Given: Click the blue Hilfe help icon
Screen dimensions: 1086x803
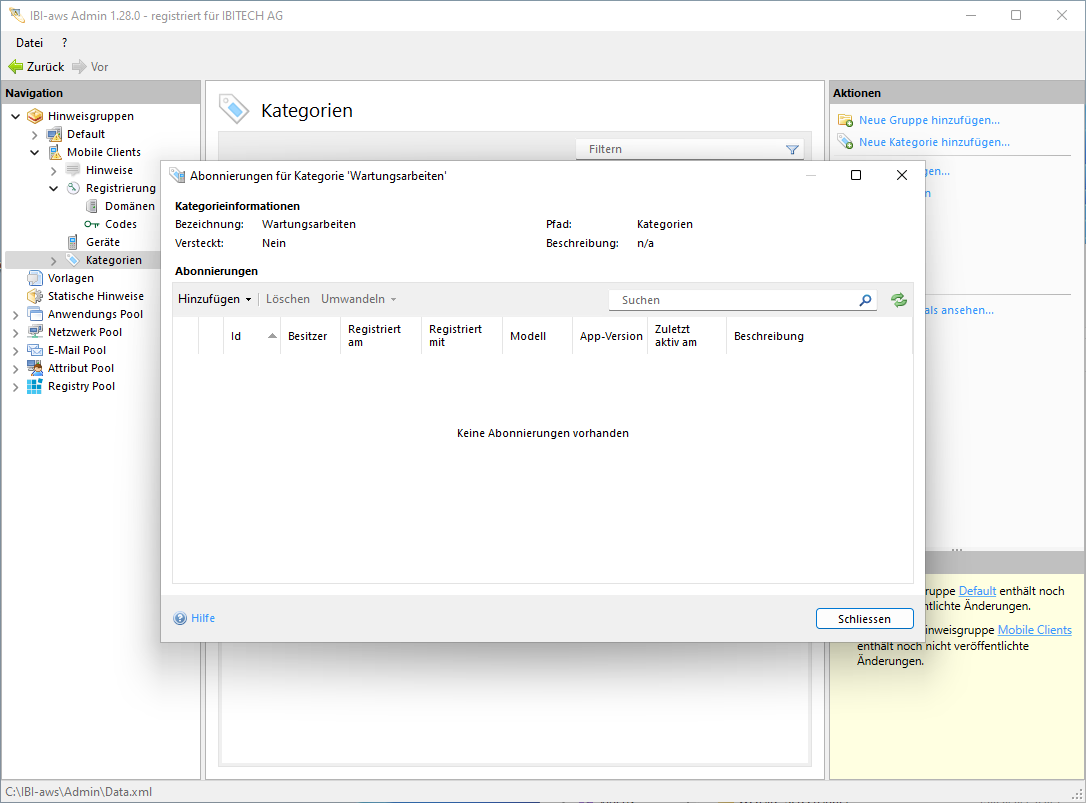Looking at the screenshot, I should (x=180, y=618).
